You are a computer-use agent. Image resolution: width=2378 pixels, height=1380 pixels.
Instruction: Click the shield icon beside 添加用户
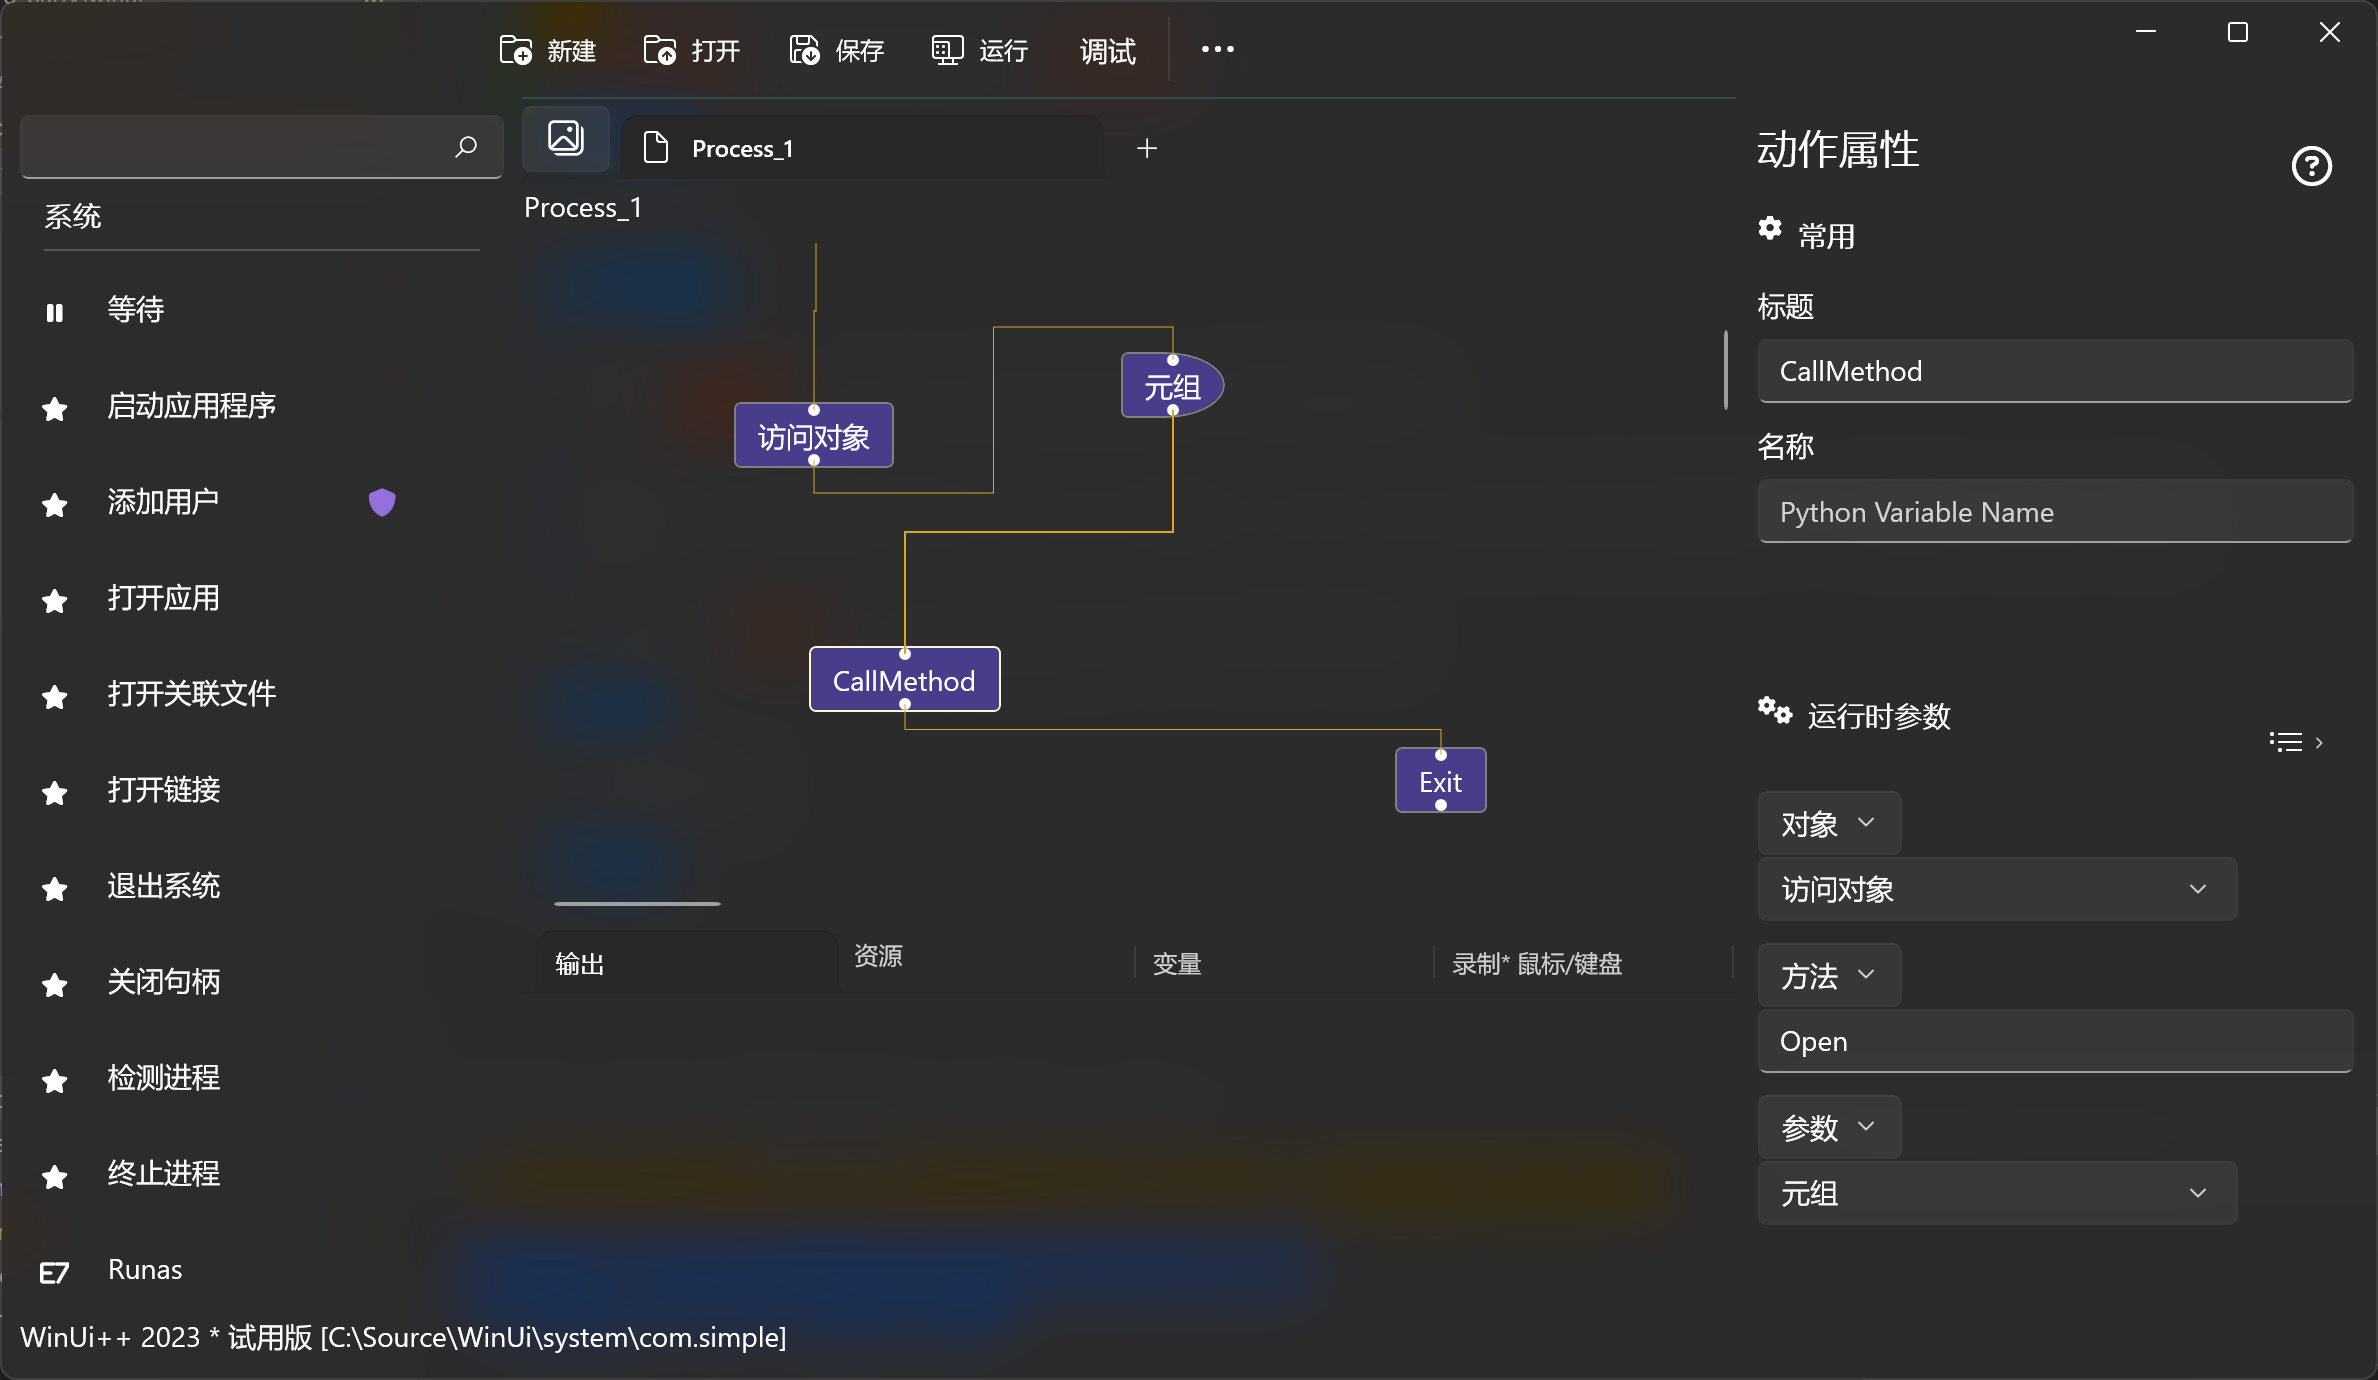click(382, 502)
